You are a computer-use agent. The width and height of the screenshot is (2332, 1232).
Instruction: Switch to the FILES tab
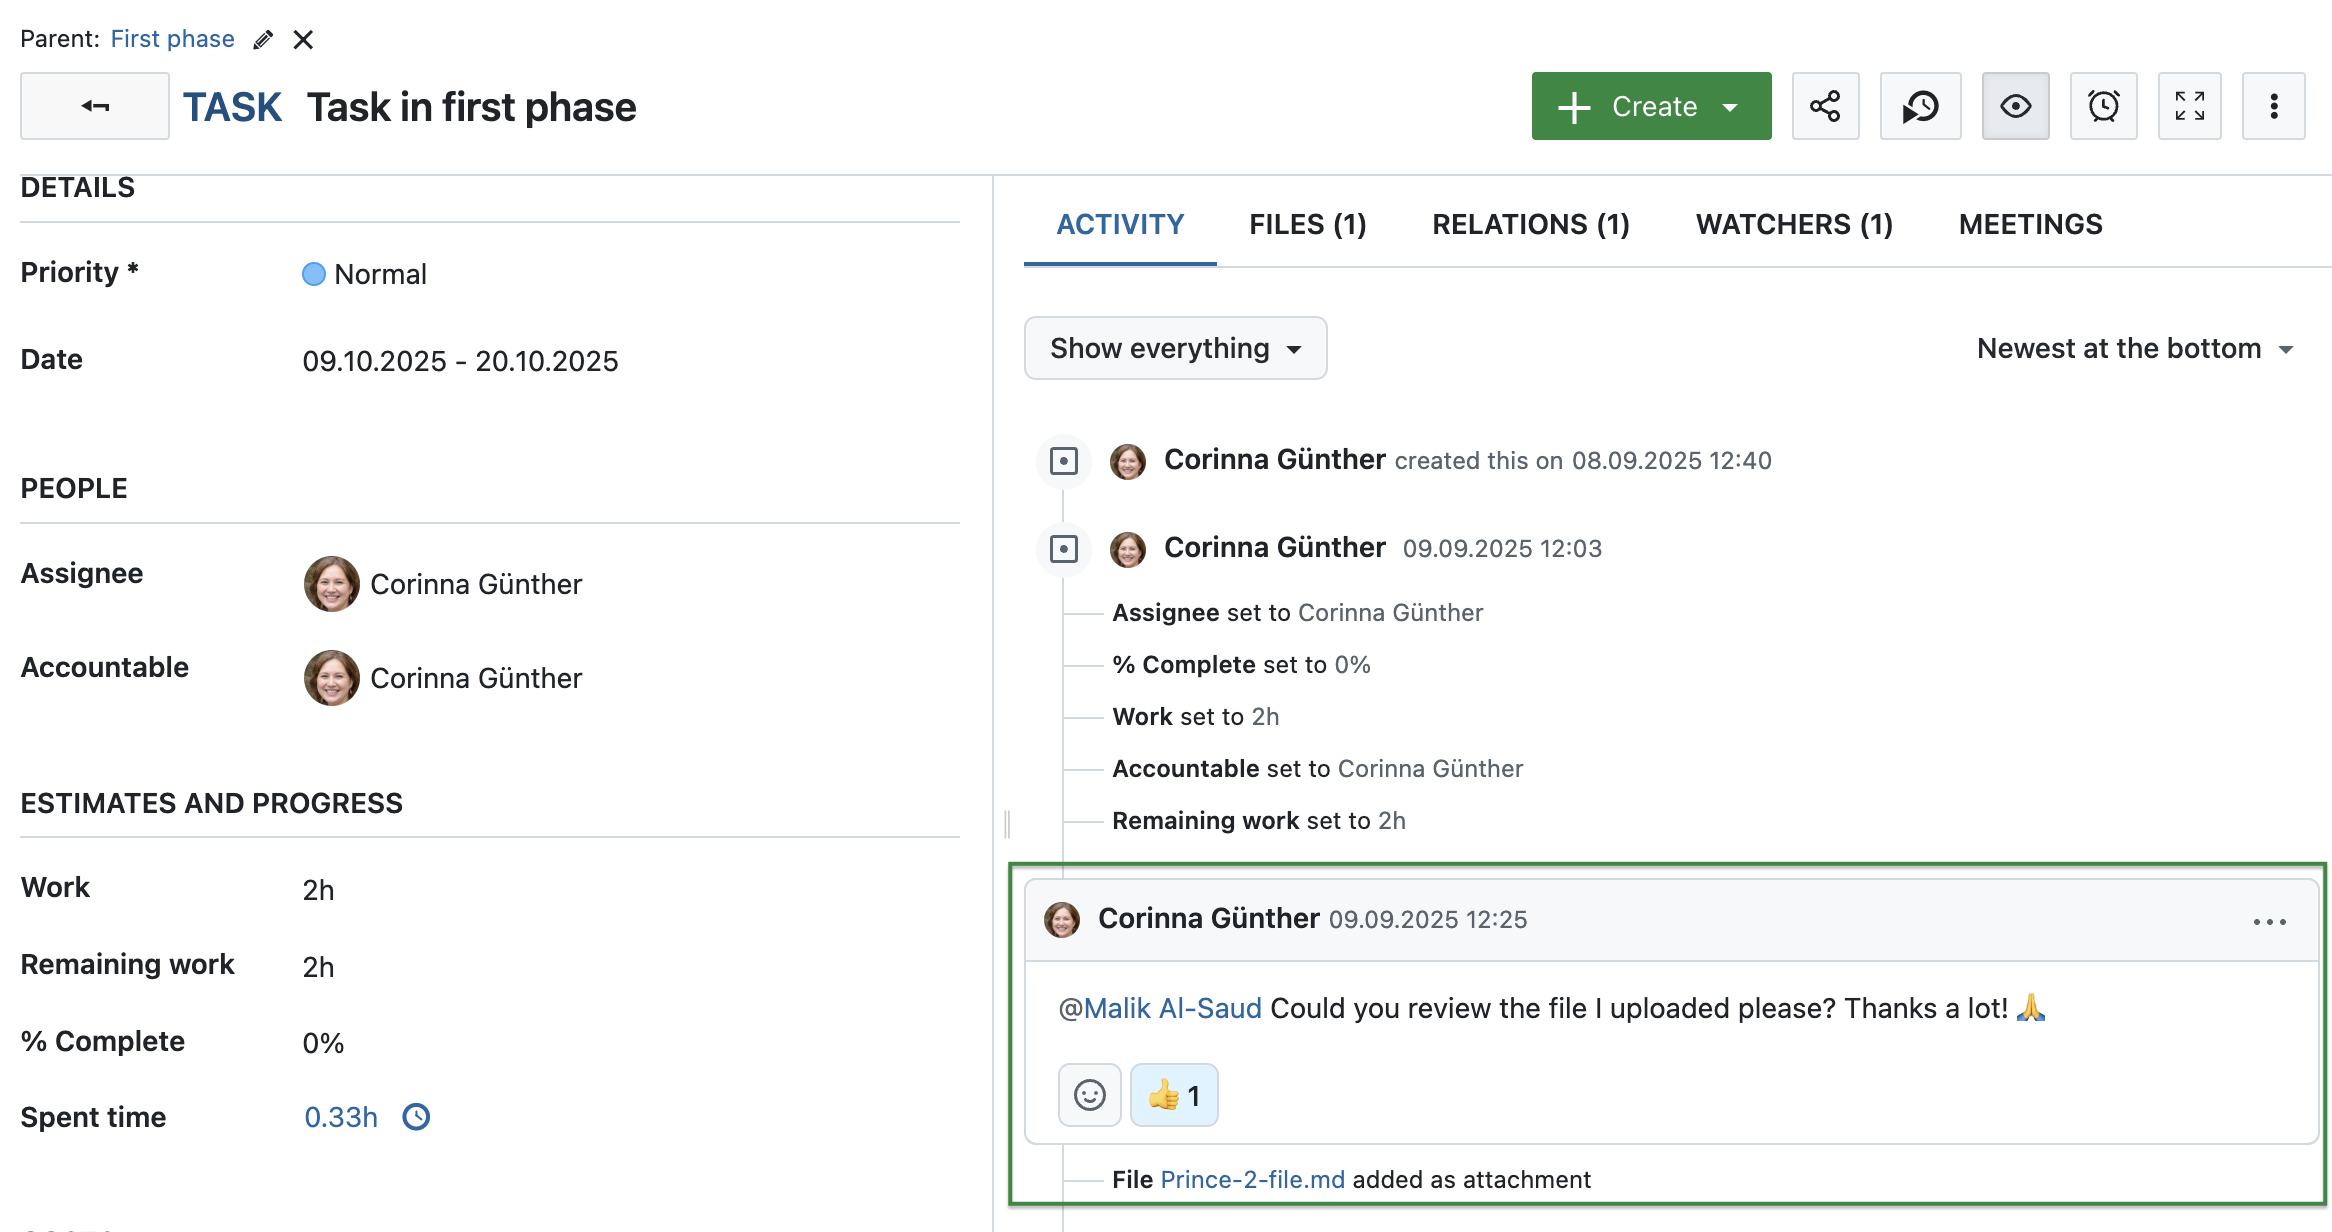click(1307, 224)
